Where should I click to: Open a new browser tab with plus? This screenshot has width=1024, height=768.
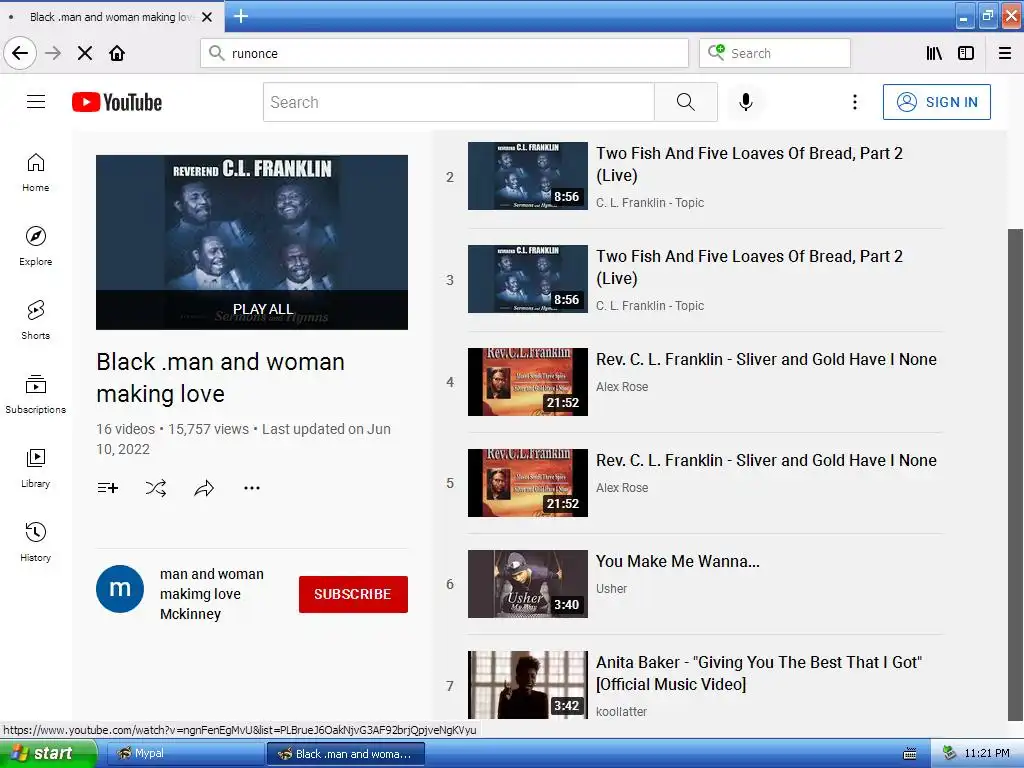240,16
